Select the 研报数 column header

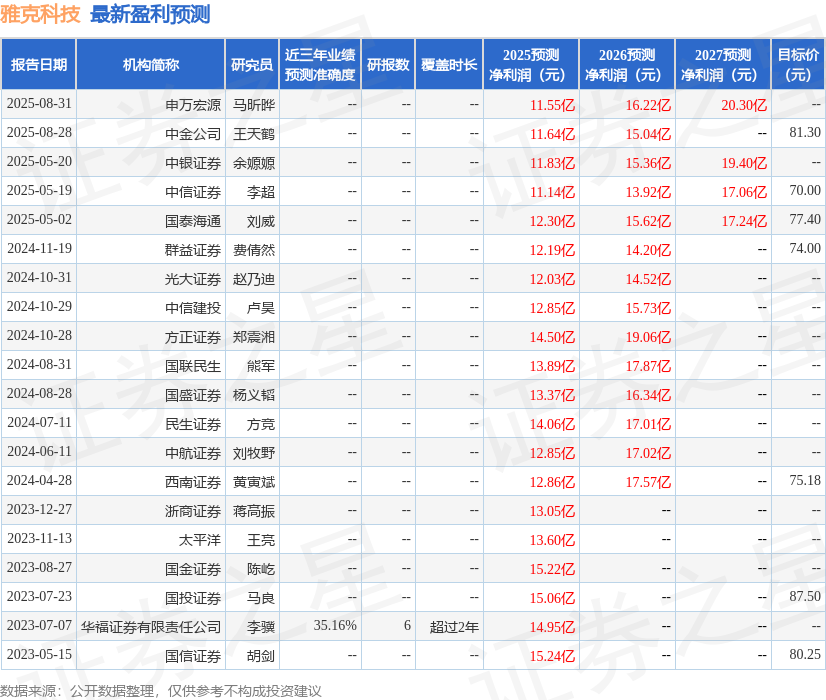(x=388, y=64)
